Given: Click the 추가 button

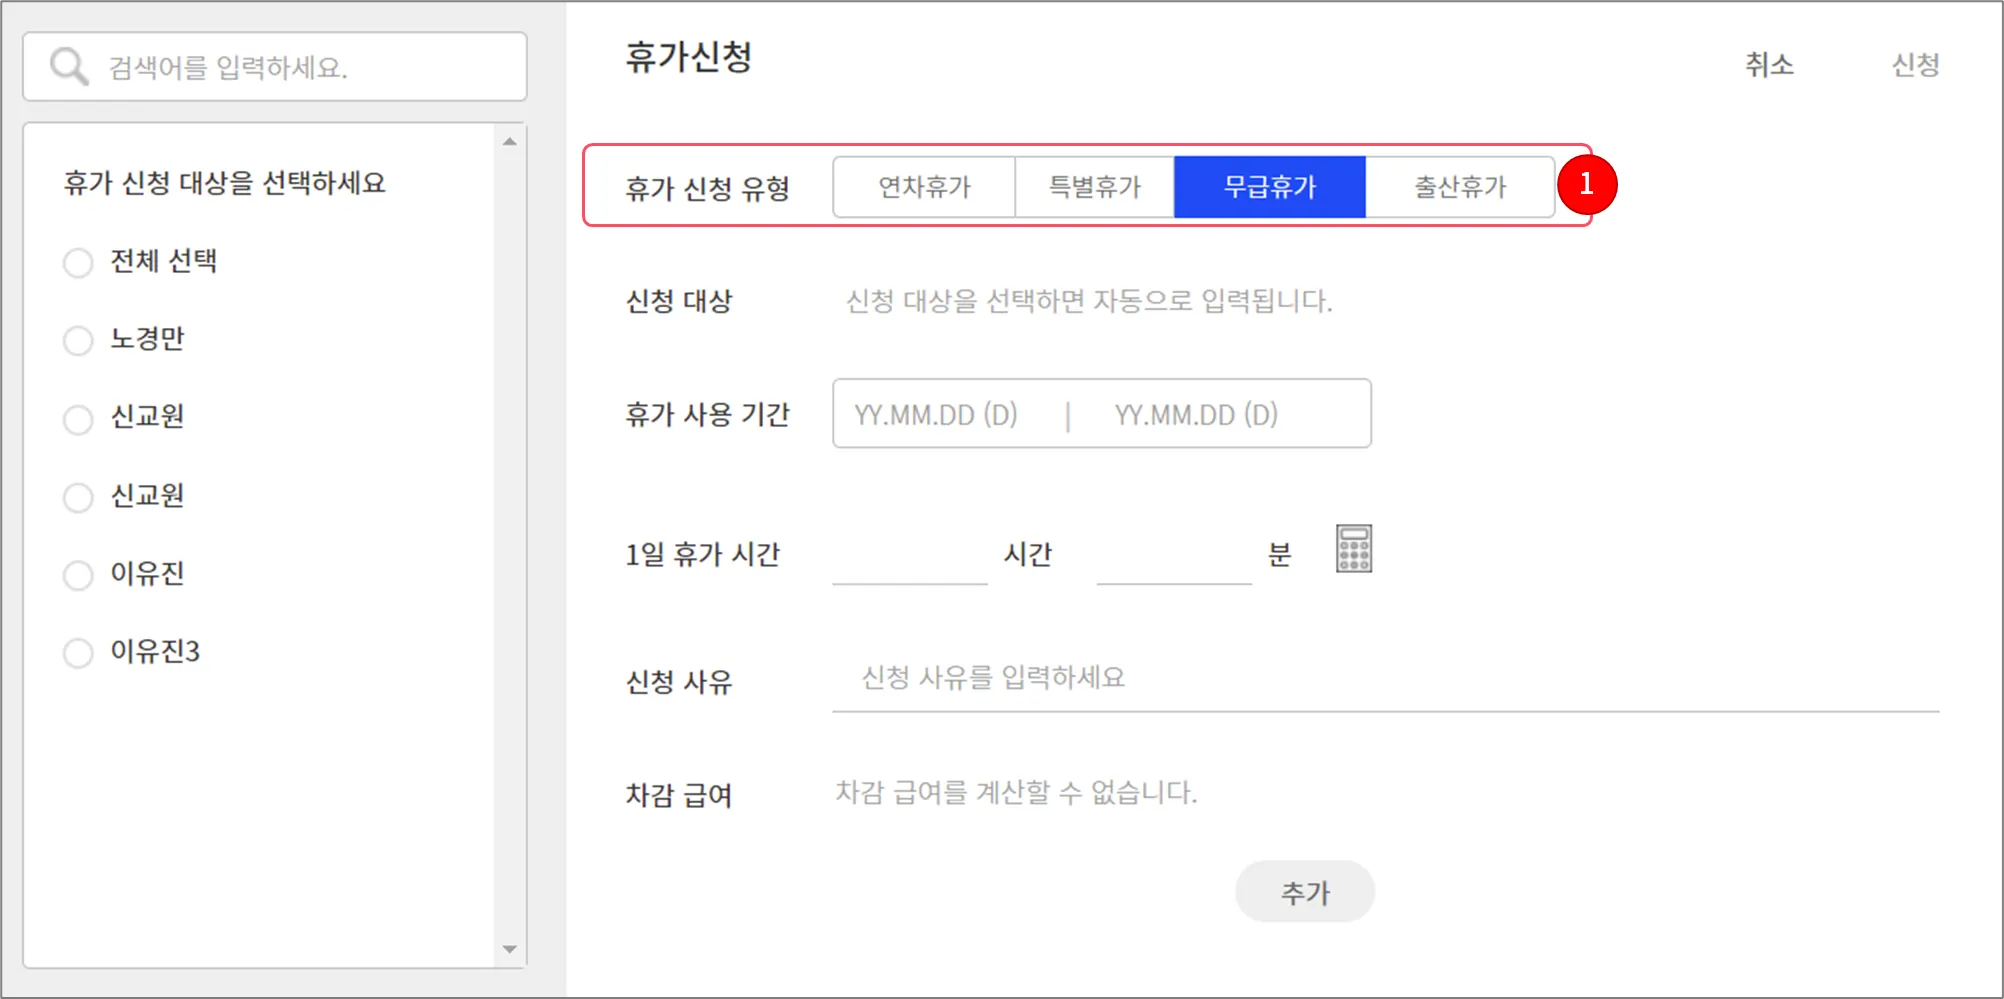Looking at the screenshot, I should pos(1305,892).
